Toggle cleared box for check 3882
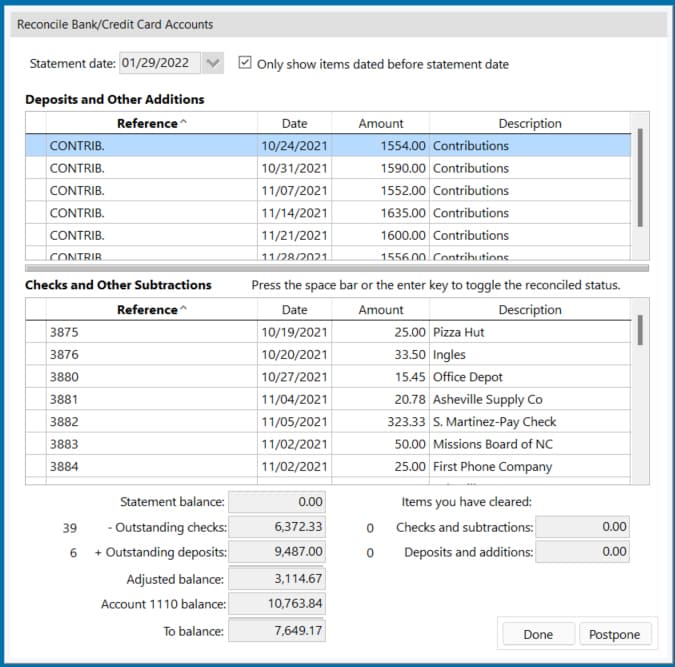Image resolution: width=675 pixels, height=667 pixels. coord(35,422)
